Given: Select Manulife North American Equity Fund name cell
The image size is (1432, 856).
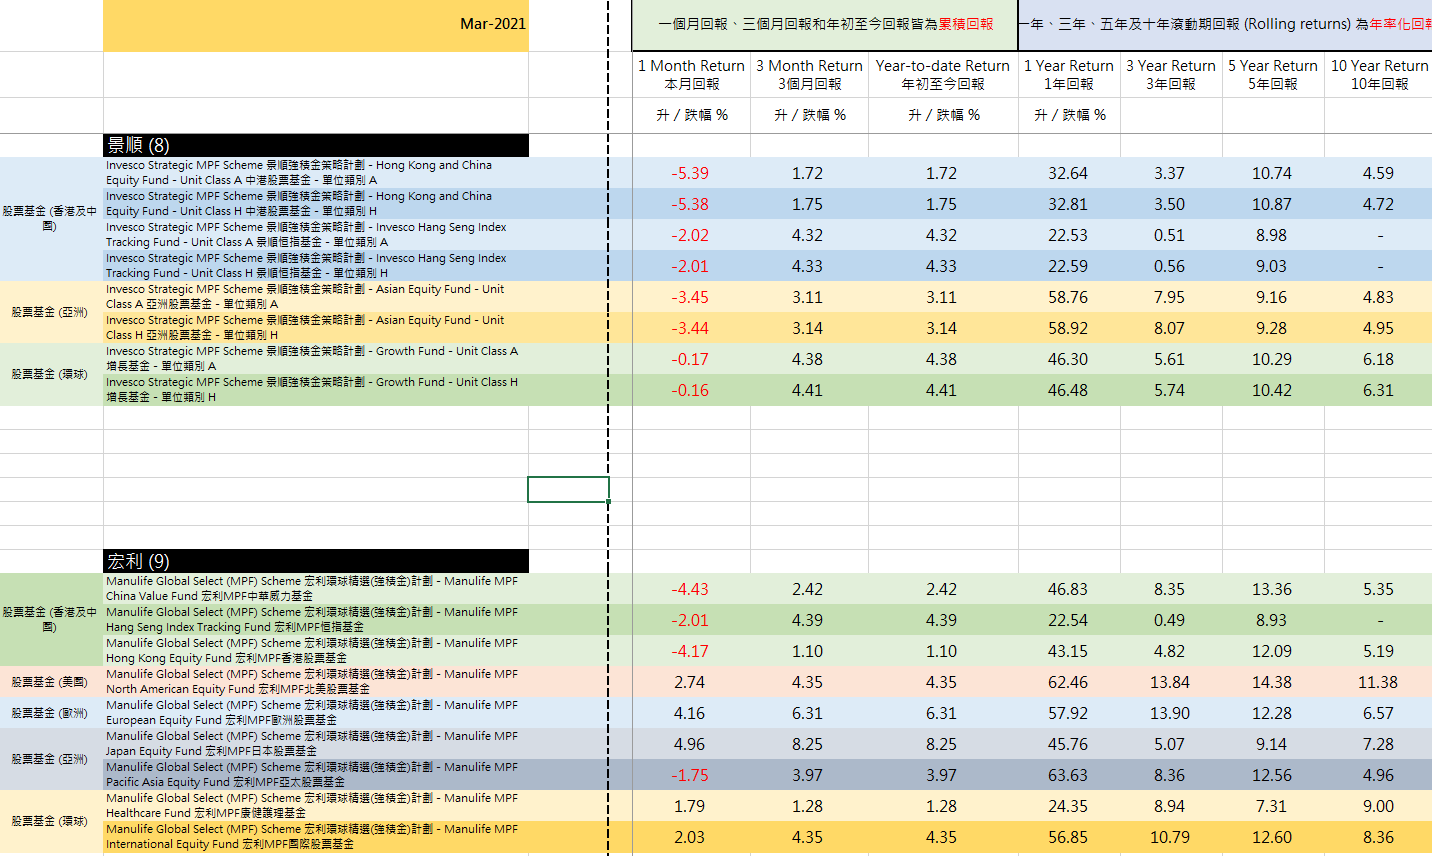Looking at the screenshot, I should pyautogui.click(x=316, y=682).
